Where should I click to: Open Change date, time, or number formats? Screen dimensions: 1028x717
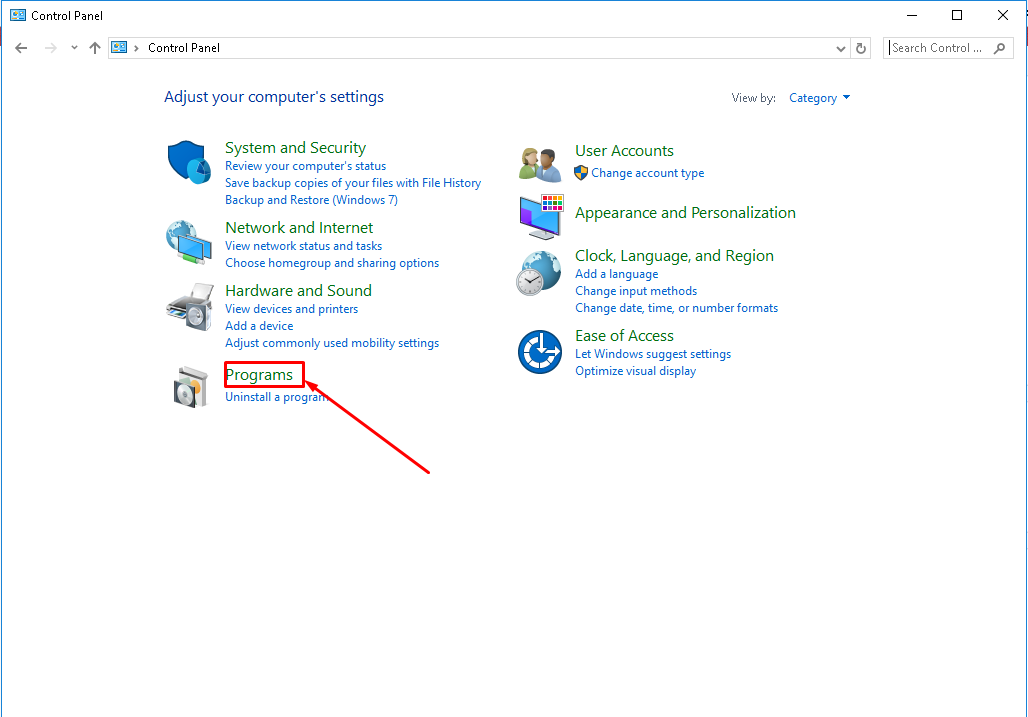(677, 308)
